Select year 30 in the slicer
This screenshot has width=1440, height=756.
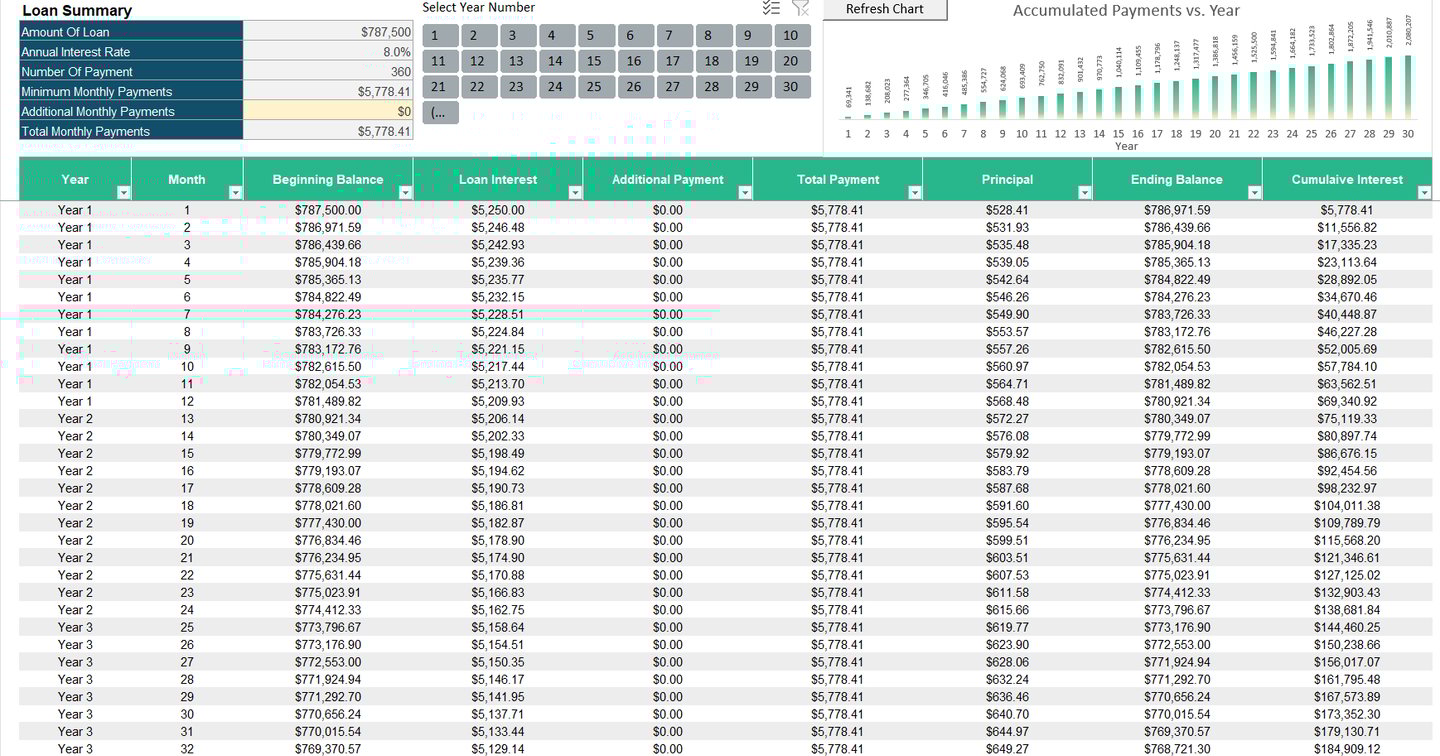791,87
